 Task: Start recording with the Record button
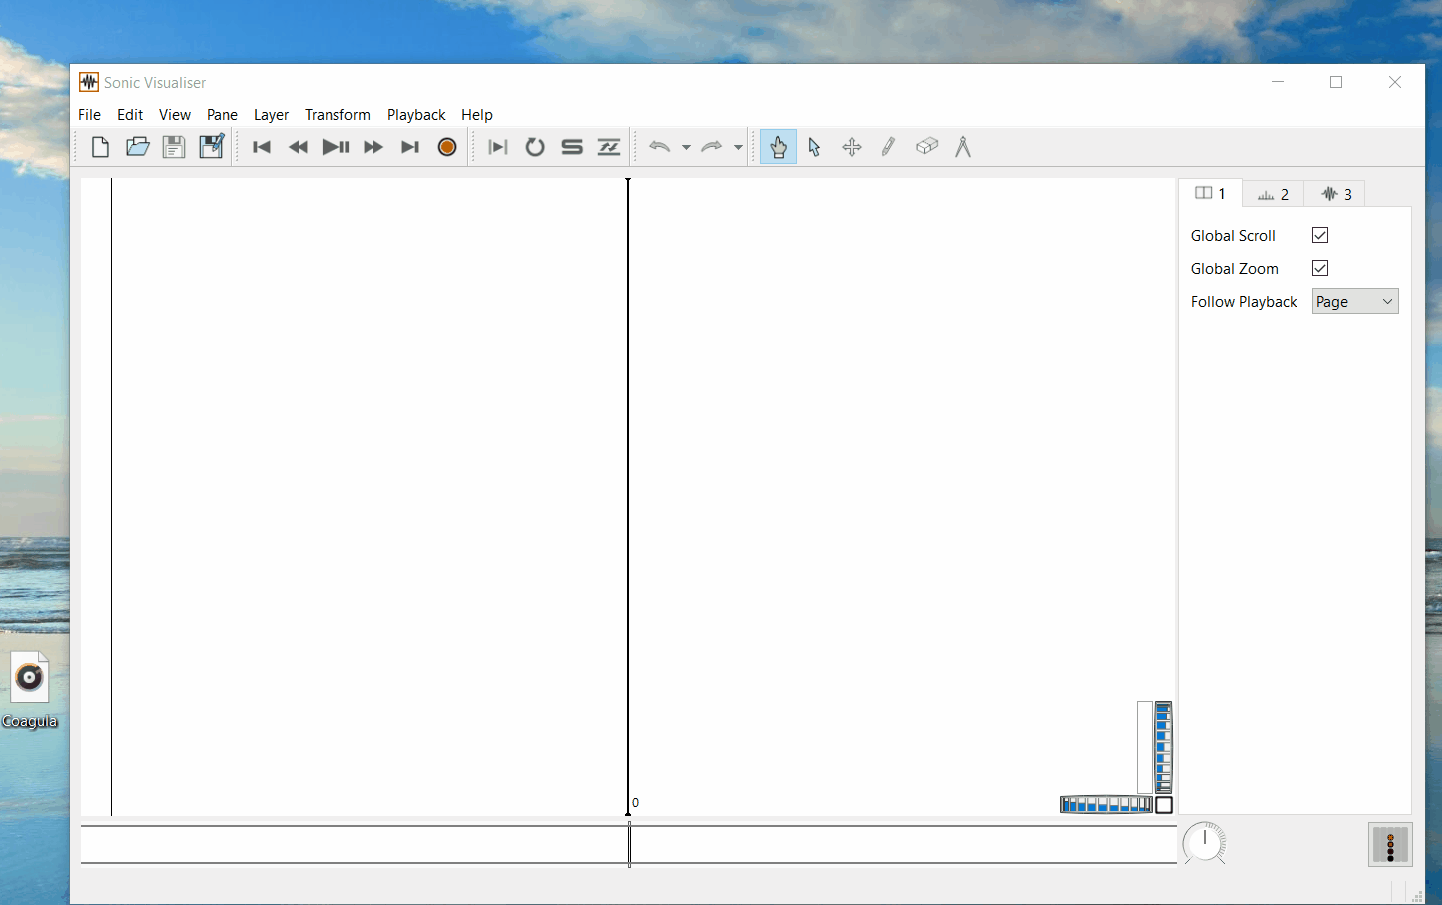point(447,147)
